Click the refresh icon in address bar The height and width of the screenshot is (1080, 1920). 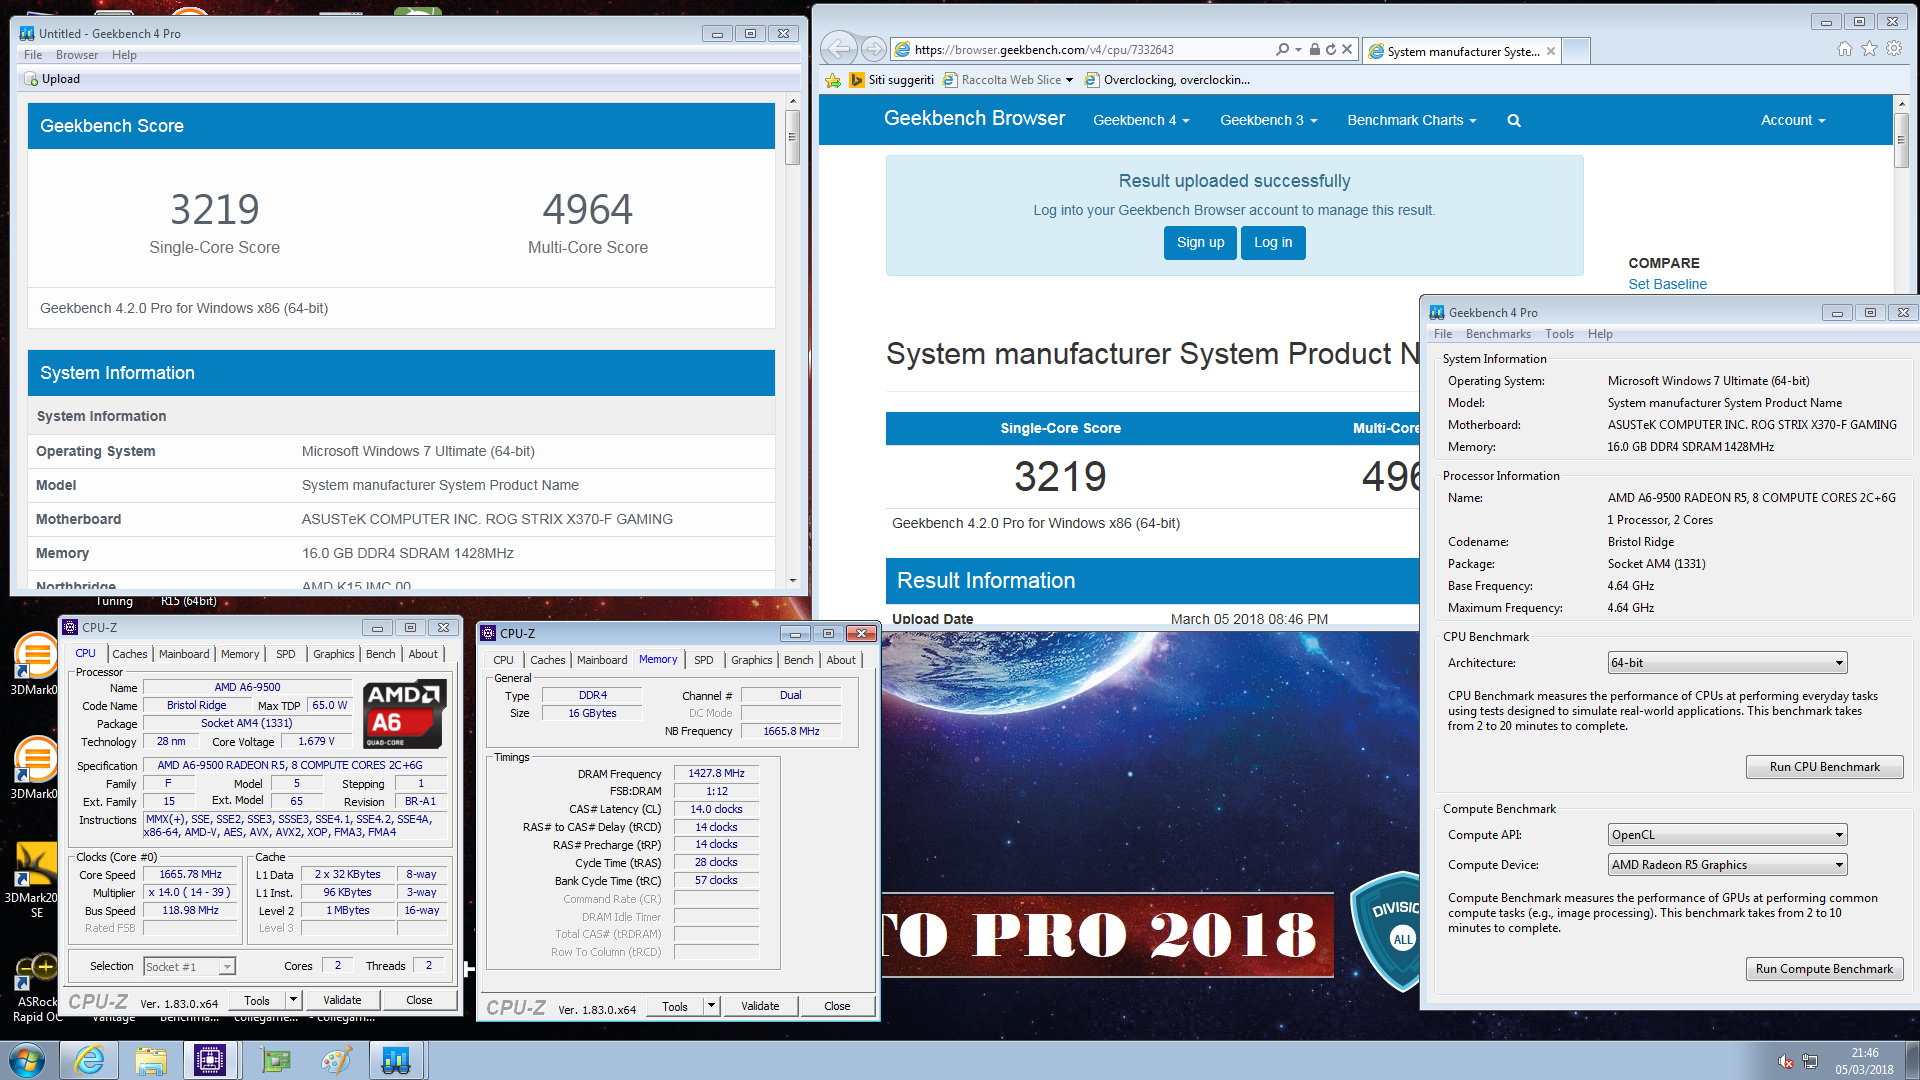click(1331, 49)
